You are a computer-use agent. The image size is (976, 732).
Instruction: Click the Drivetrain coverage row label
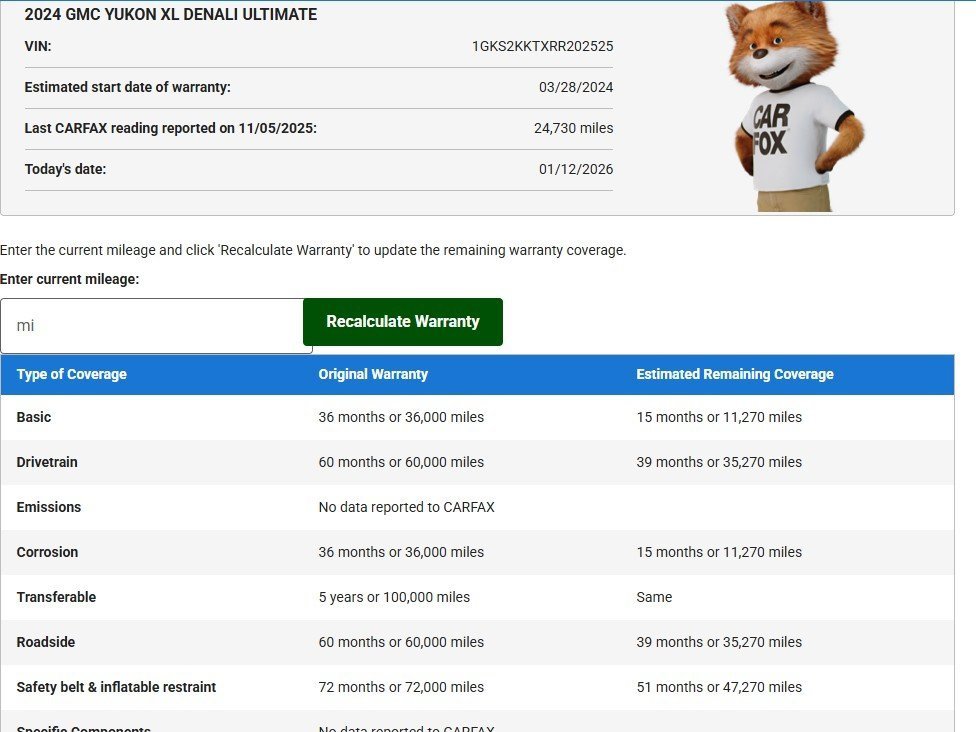(47, 462)
